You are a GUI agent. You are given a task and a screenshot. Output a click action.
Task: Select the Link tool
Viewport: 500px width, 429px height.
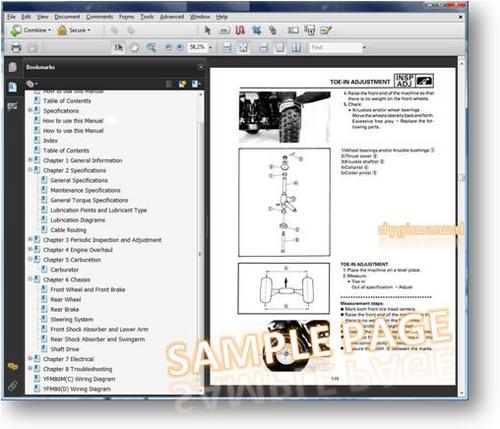pos(273,31)
